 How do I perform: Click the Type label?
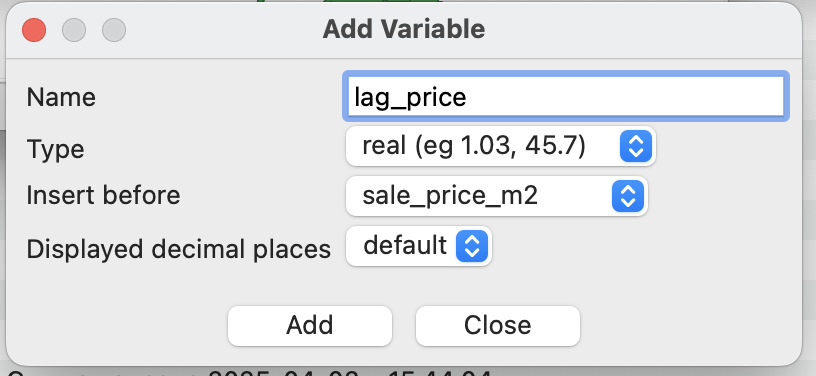tap(55, 149)
